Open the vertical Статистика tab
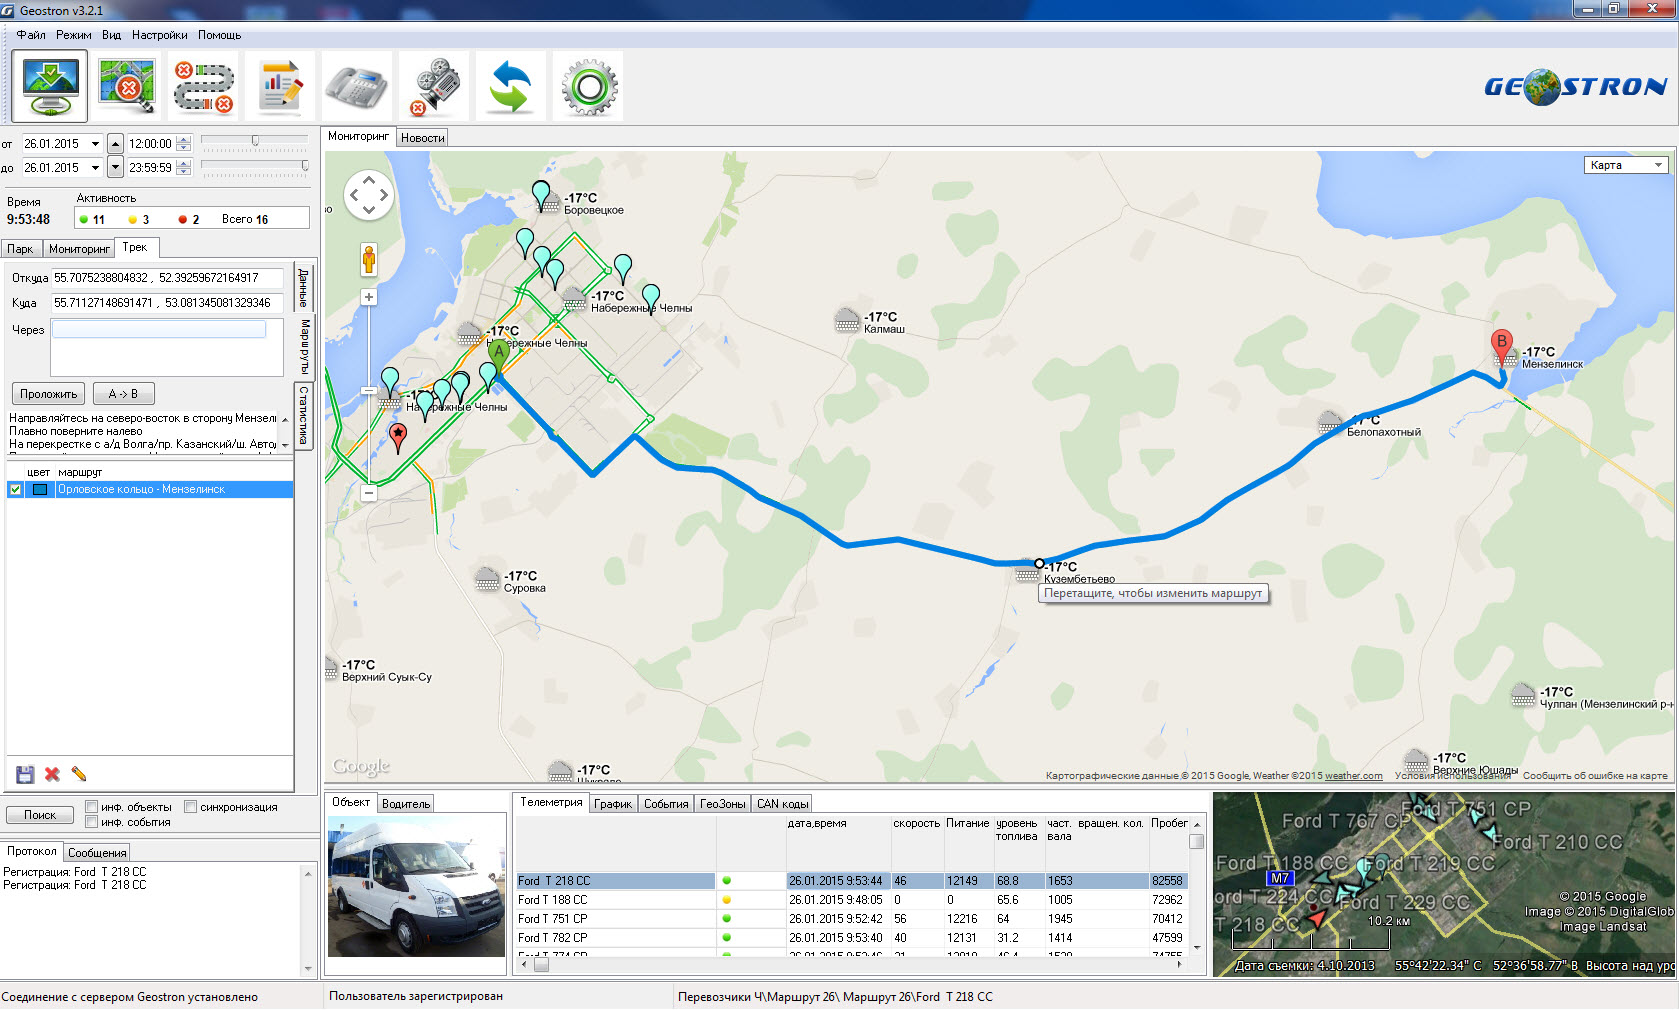This screenshot has height=1010, width=1679. [x=304, y=415]
